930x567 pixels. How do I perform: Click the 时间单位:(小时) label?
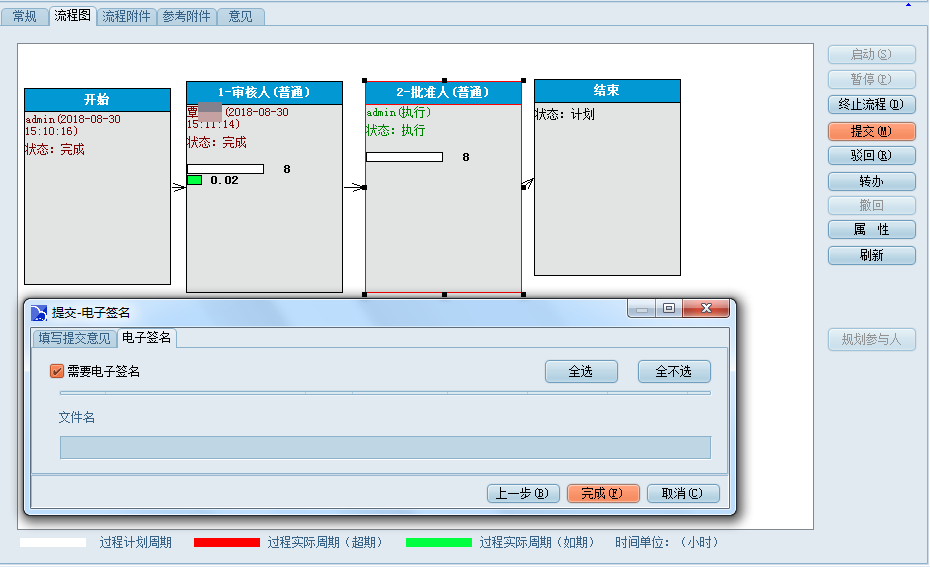click(667, 543)
